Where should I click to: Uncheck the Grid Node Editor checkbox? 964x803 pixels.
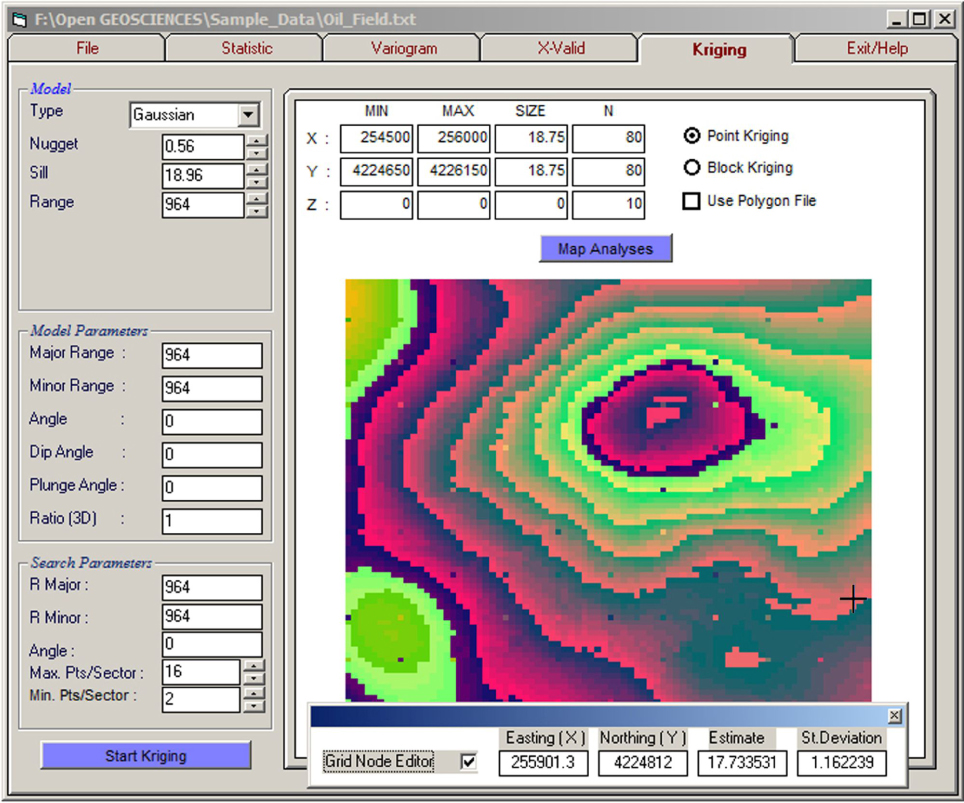pos(468,762)
